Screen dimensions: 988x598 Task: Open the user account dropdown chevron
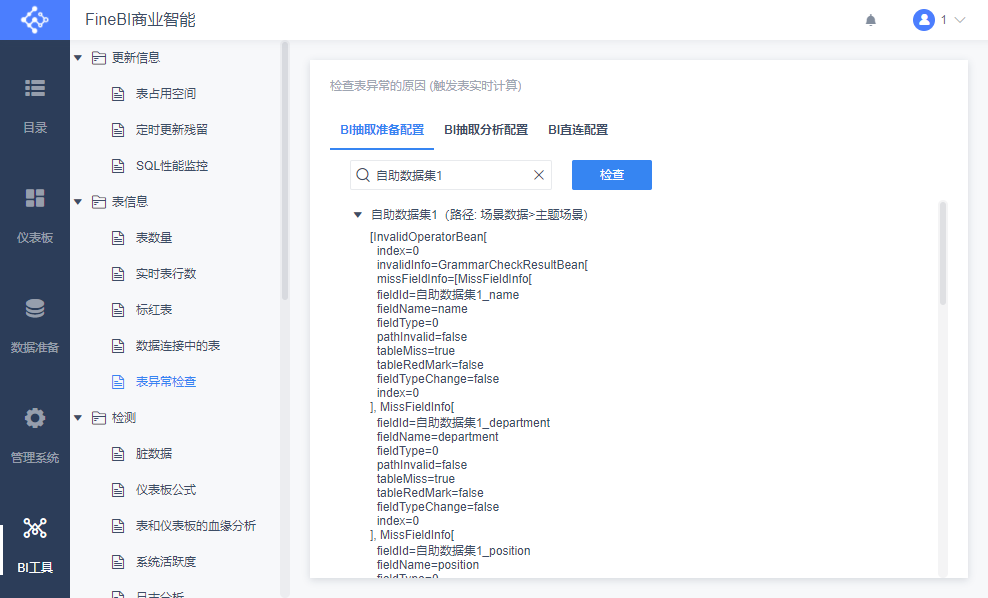pyautogui.click(x=960, y=20)
